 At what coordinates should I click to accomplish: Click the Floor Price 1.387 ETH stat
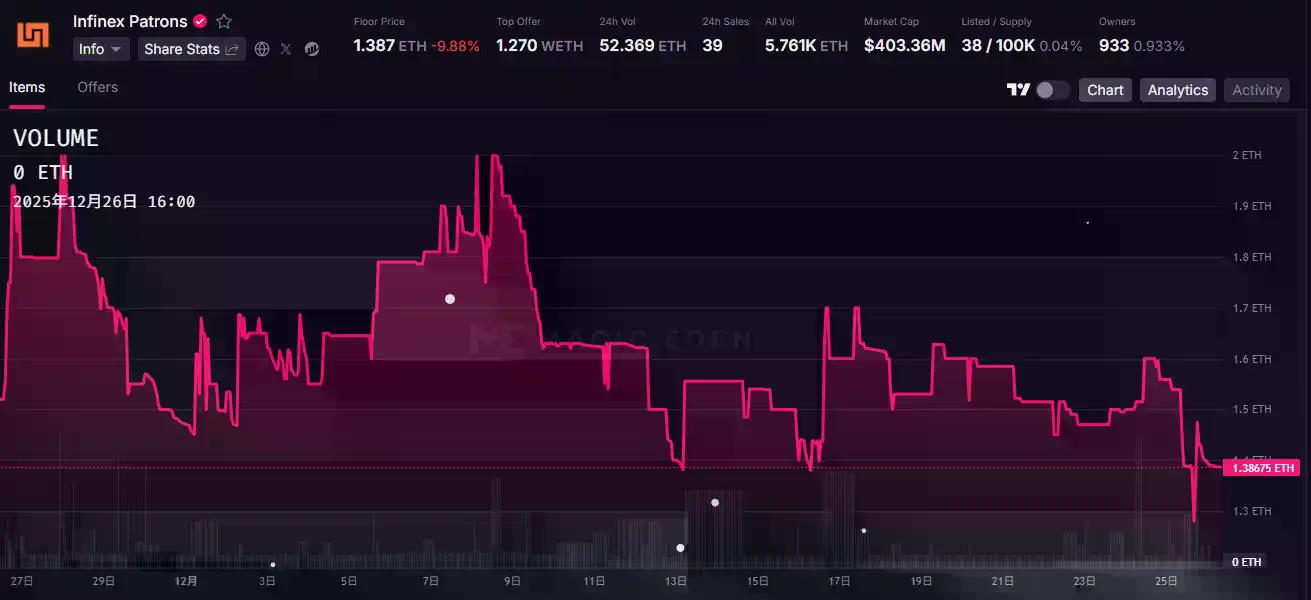click(416, 45)
